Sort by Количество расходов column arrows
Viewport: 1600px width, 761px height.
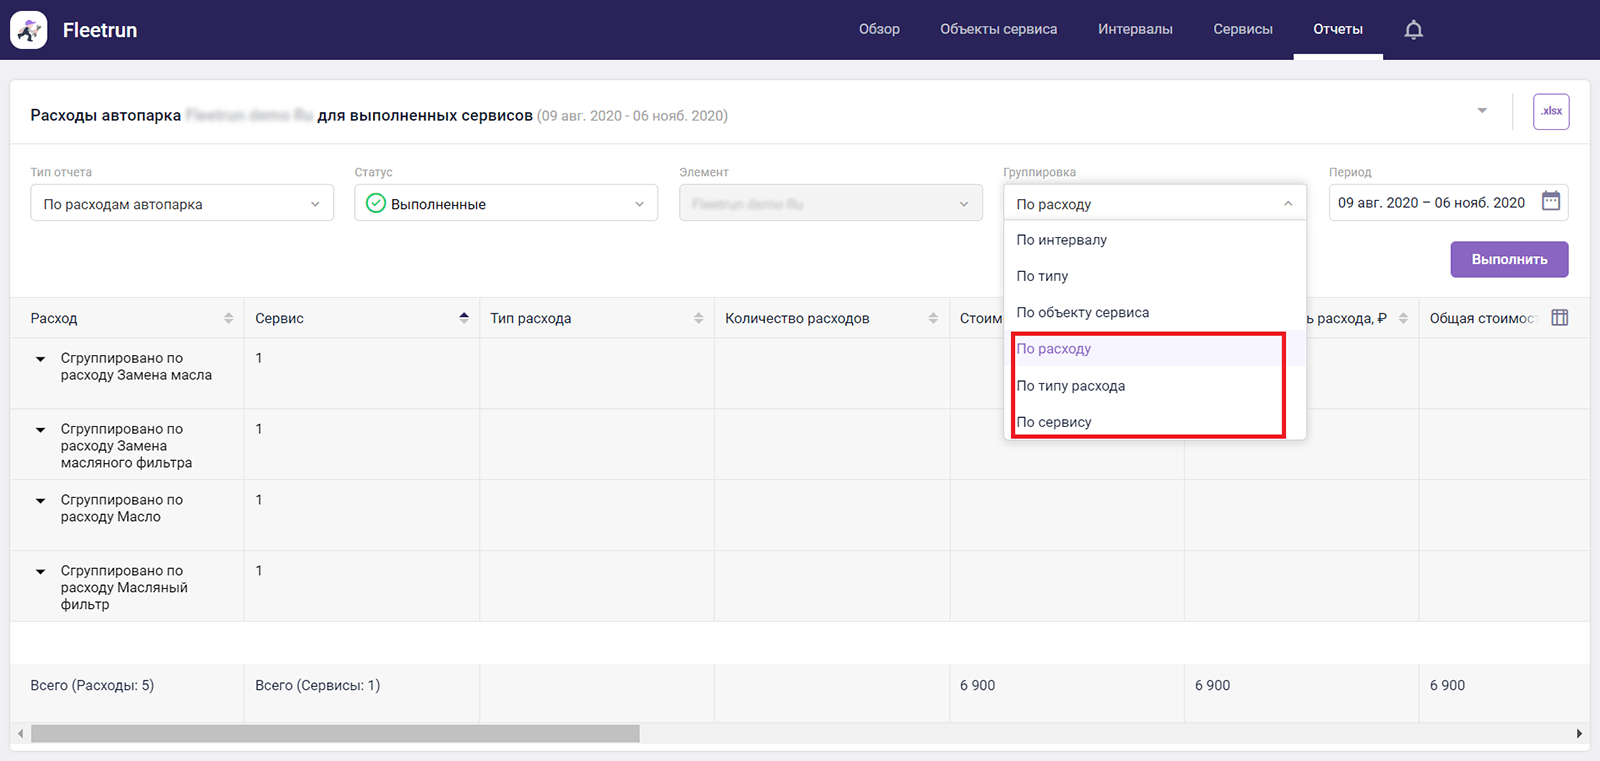tap(933, 318)
